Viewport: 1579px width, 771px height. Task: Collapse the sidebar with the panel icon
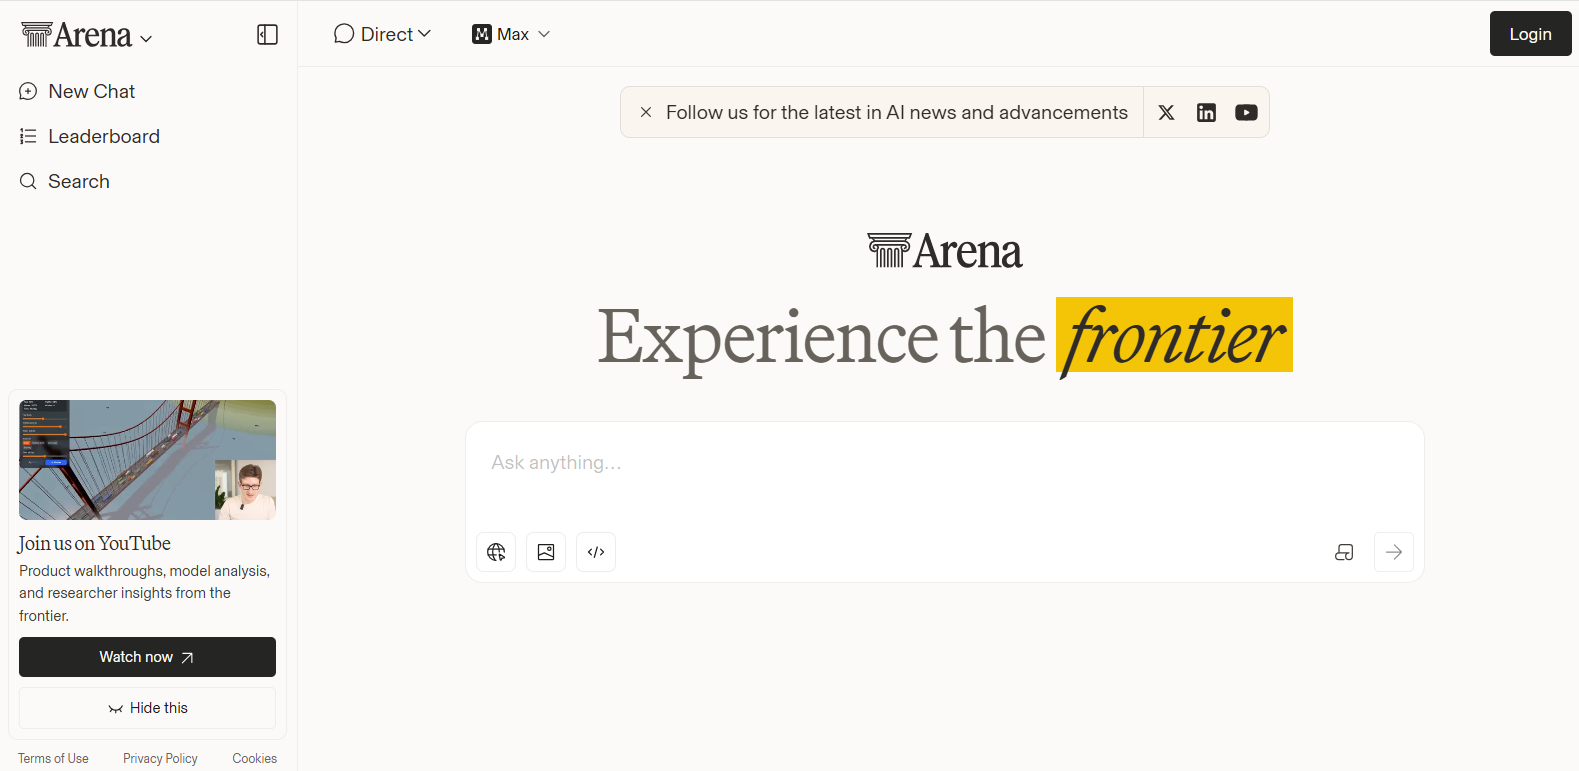click(267, 33)
